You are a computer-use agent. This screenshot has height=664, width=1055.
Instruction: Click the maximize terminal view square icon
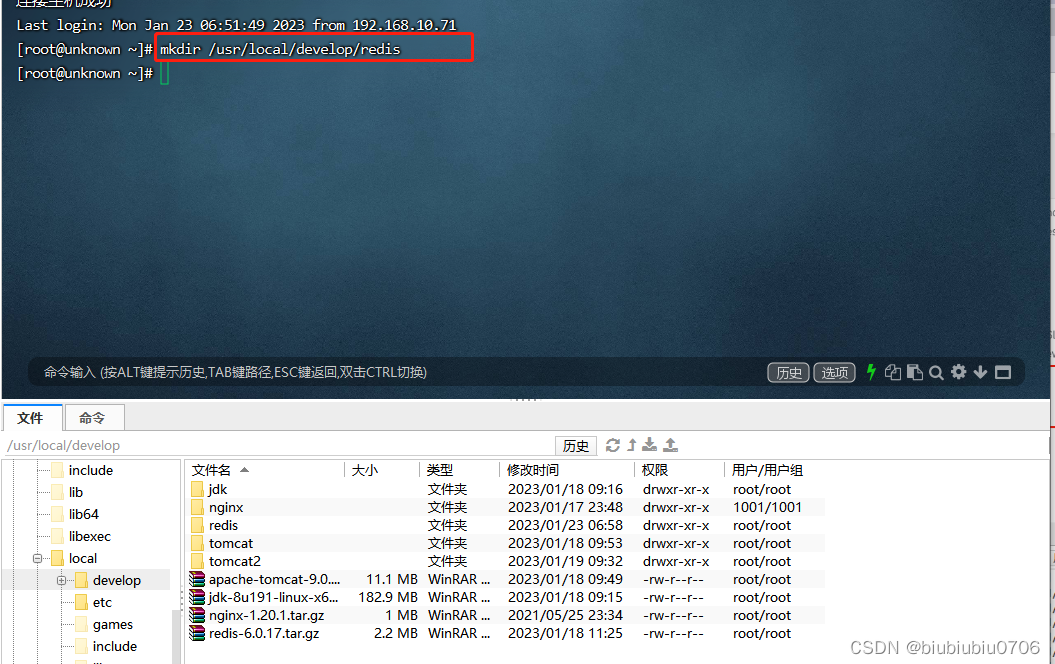1002,372
